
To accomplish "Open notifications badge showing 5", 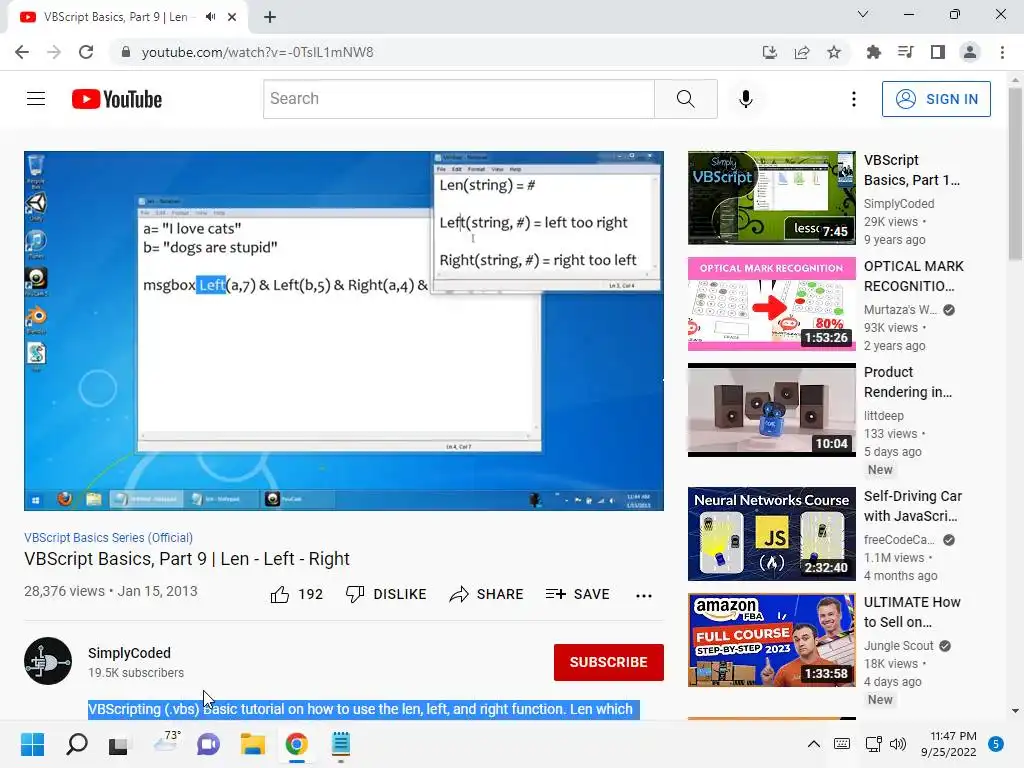I will (996, 744).
